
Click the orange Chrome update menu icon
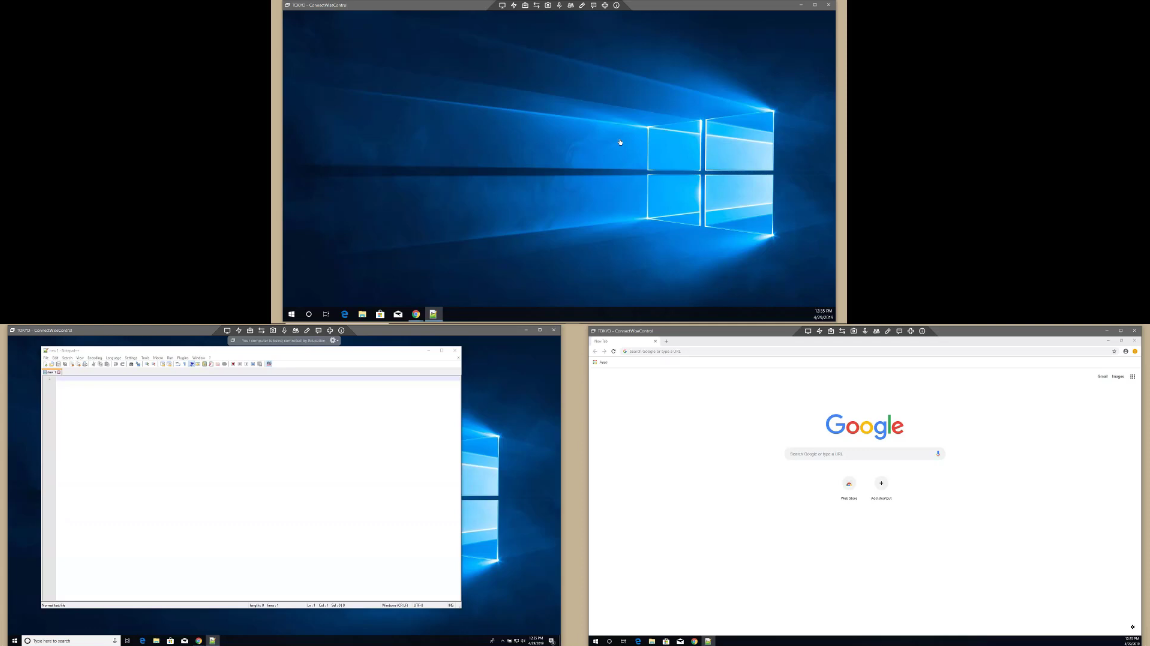click(1135, 351)
